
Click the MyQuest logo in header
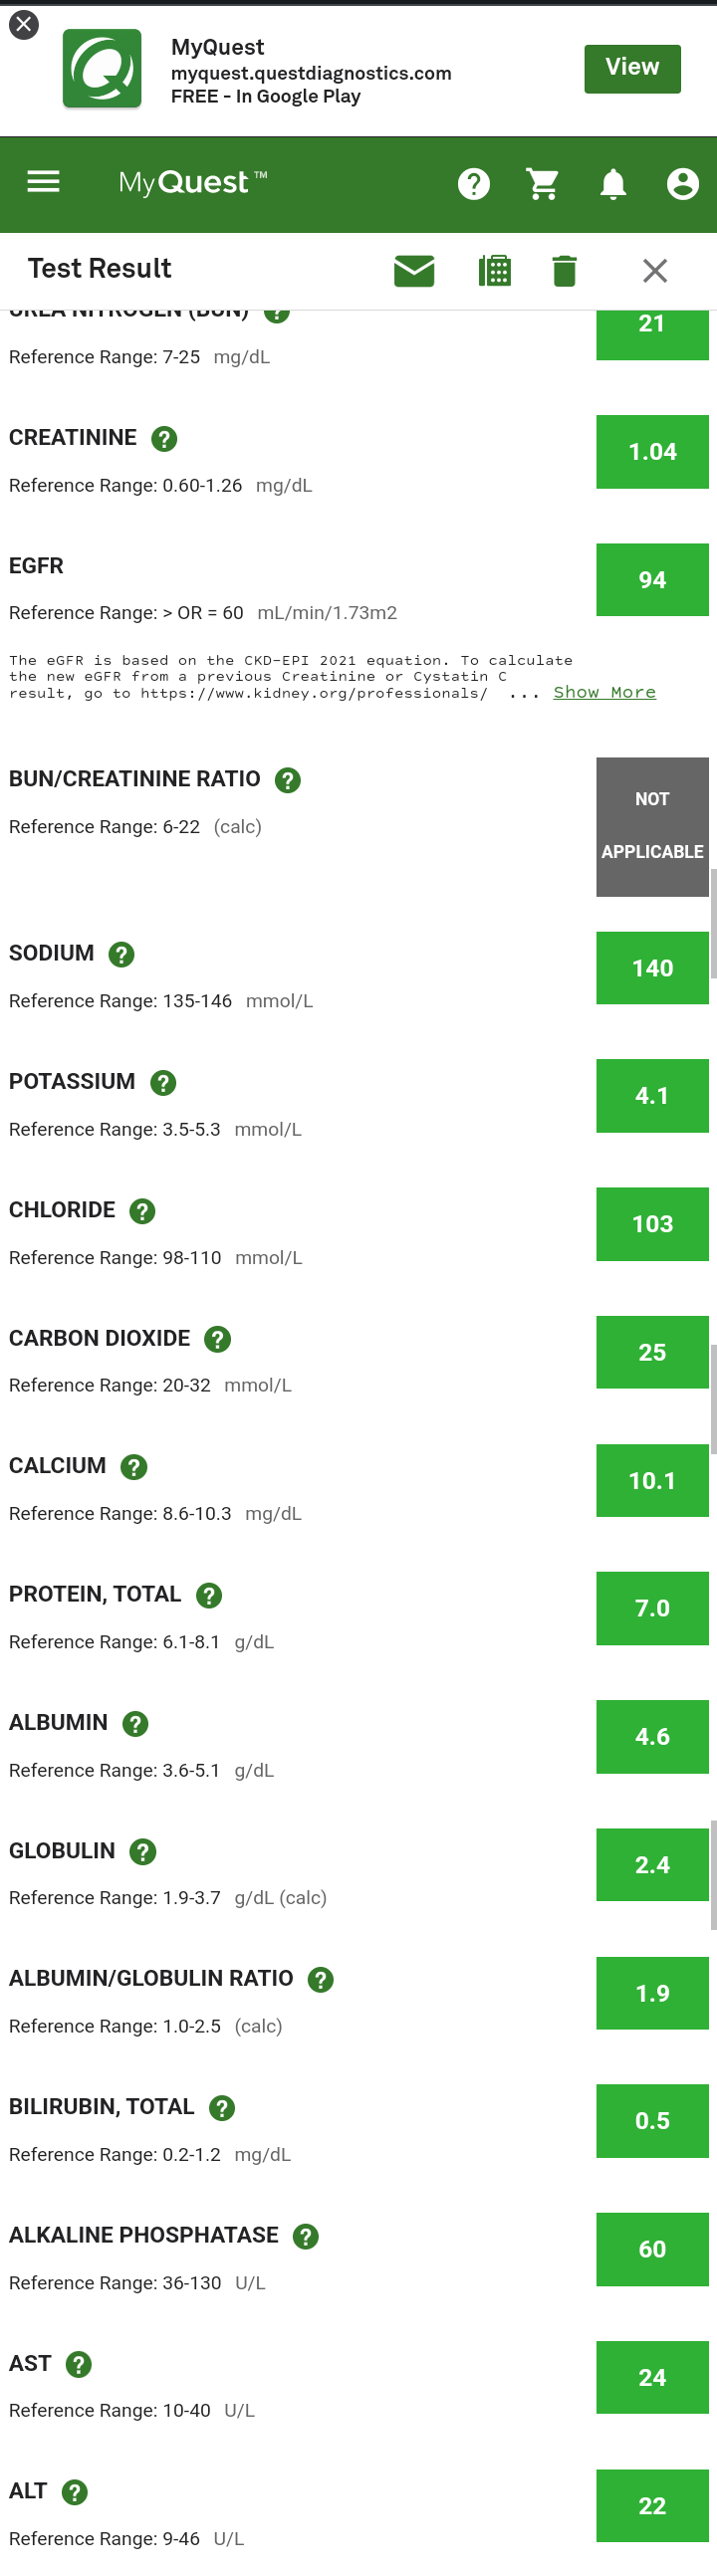(x=192, y=182)
